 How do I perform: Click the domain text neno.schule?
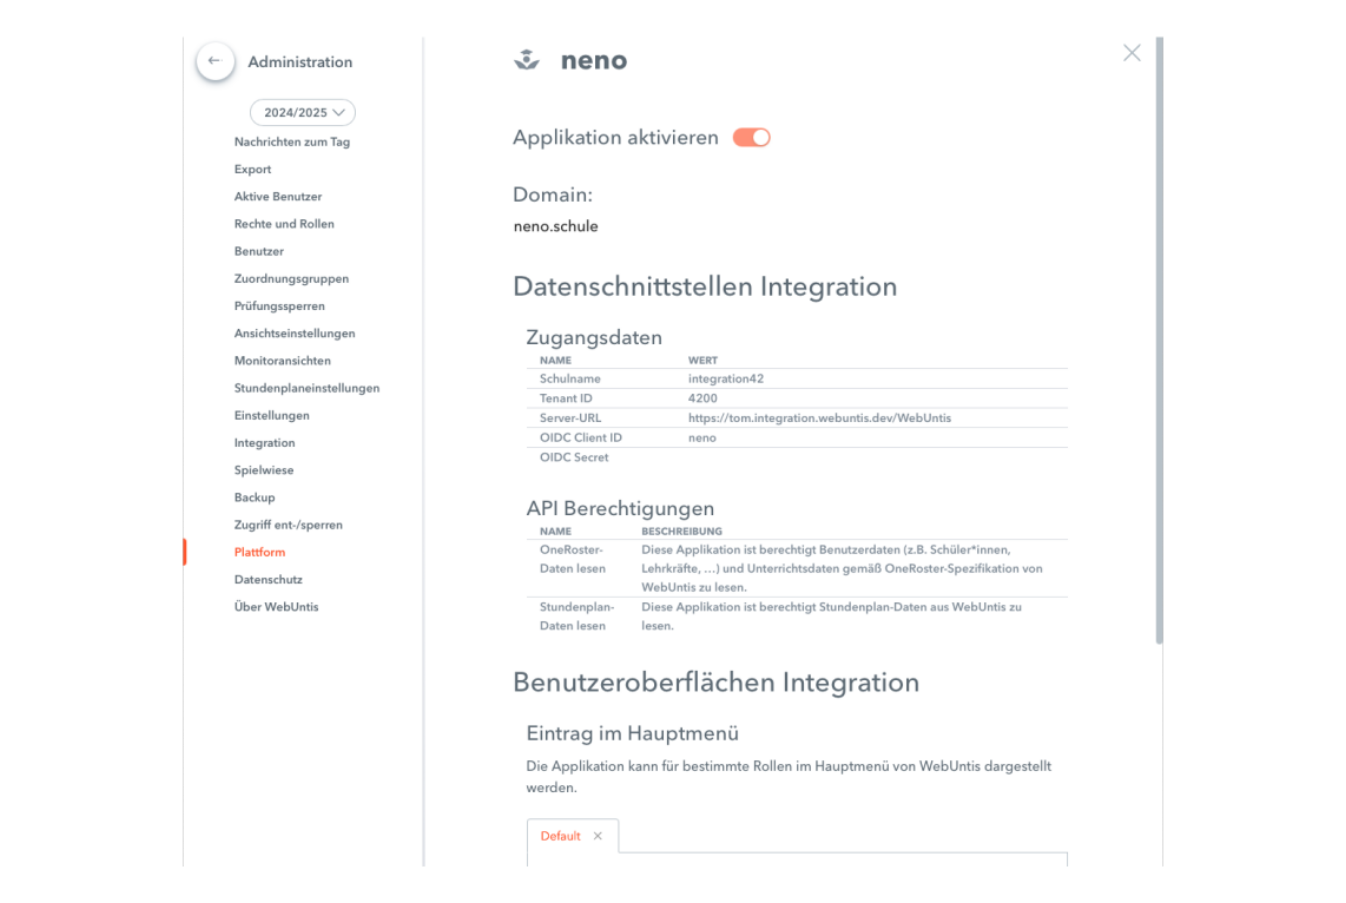click(556, 226)
